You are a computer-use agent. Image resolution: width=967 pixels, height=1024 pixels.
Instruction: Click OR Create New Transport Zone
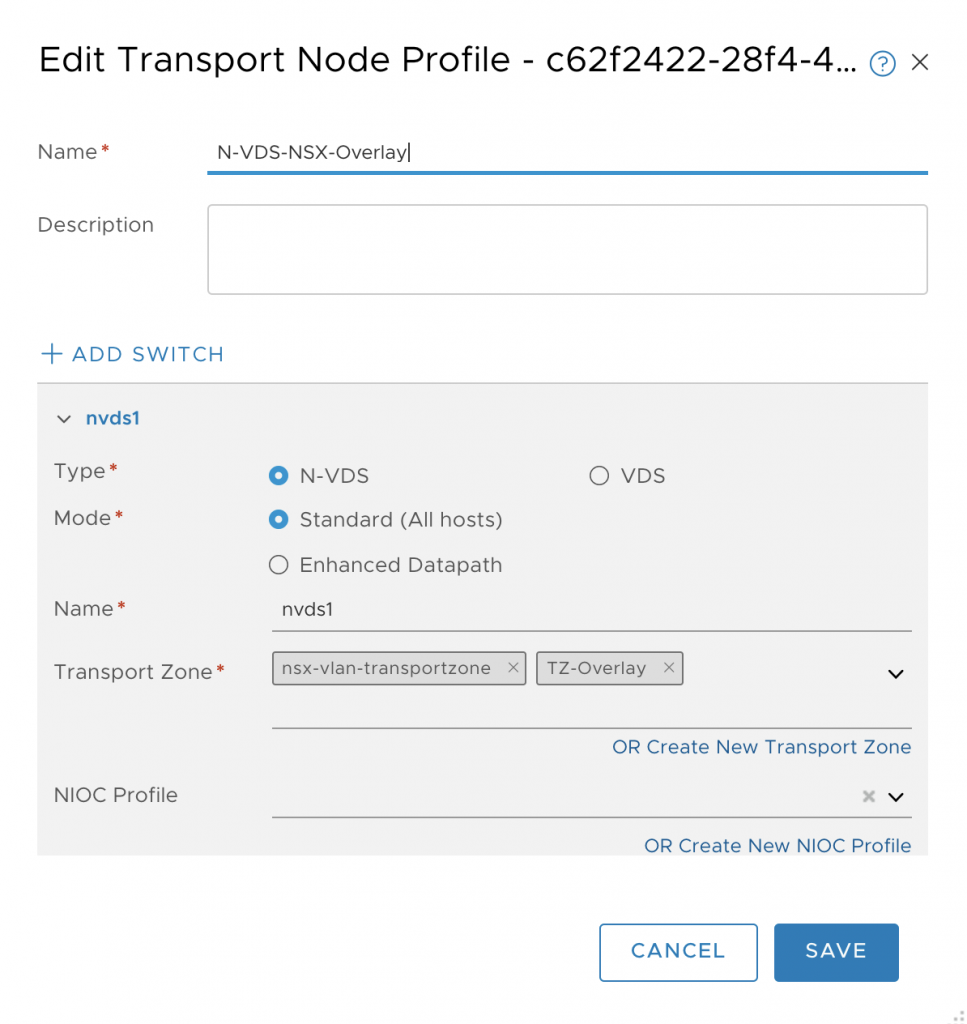point(761,746)
